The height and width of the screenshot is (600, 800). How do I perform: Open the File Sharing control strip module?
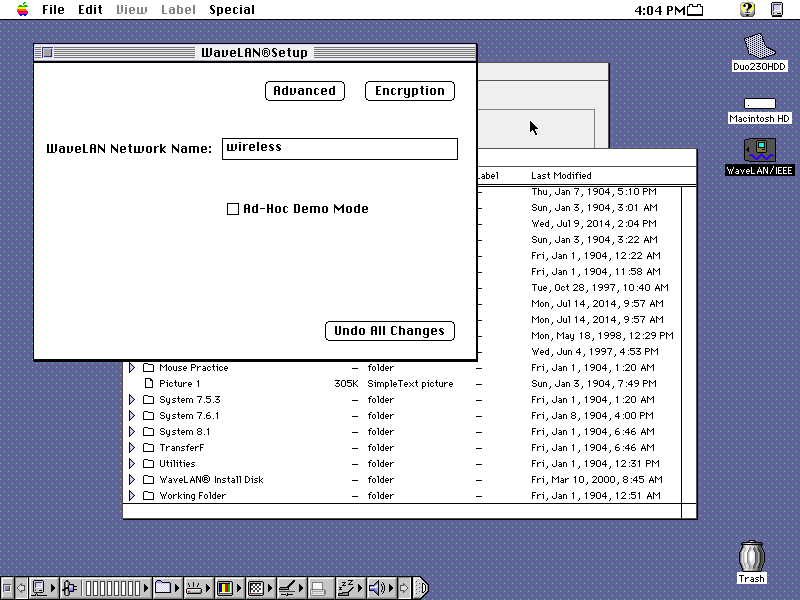(x=168, y=588)
